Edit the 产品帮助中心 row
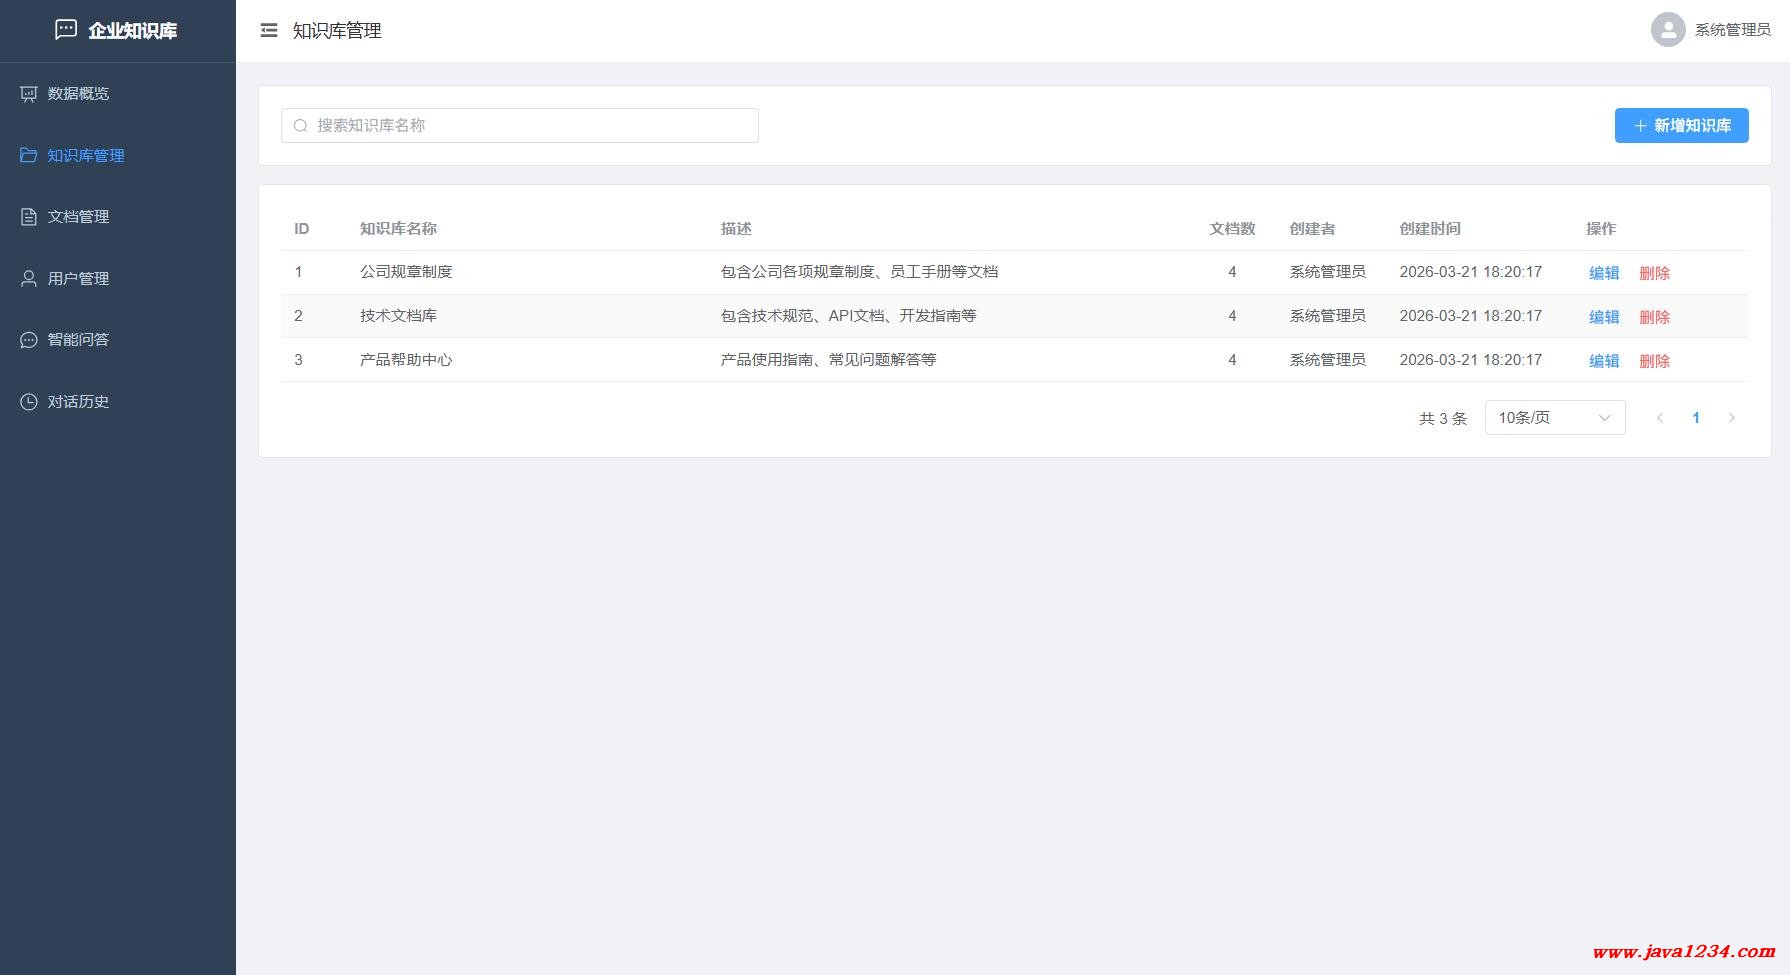This screenshot has height=975, width=1790. click(1604, 361)
